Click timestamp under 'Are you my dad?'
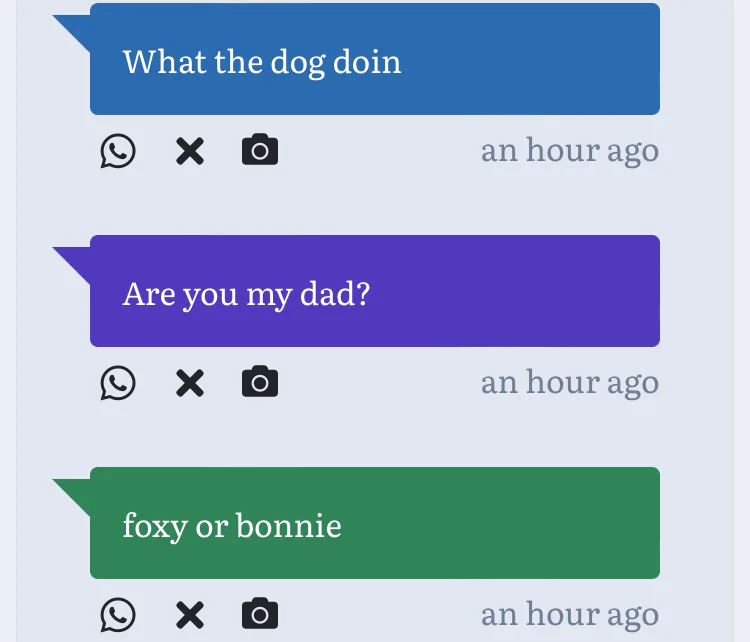 (569, 383)
